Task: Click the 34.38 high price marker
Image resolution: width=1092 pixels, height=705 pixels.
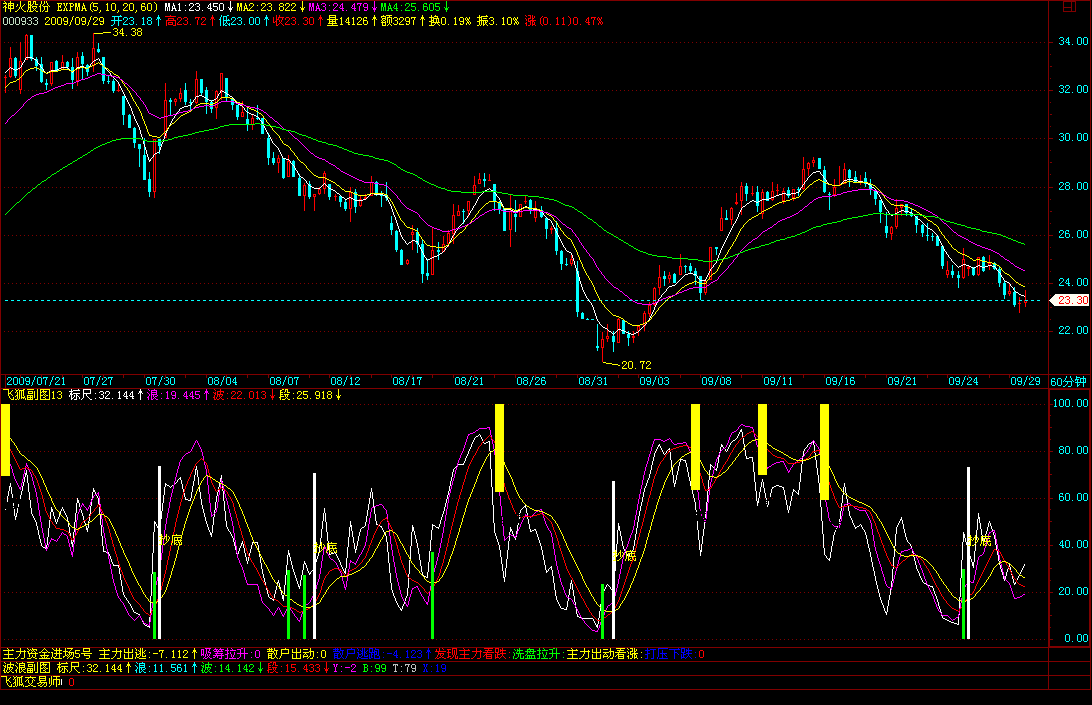Action: pyautogui.click(x=127, y=33)
